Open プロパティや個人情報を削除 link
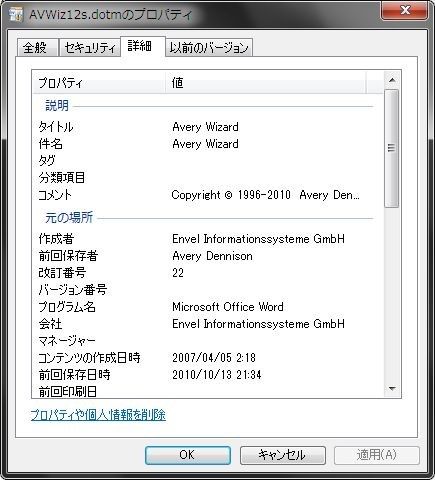Screen dimensions: 435x480 98,415
